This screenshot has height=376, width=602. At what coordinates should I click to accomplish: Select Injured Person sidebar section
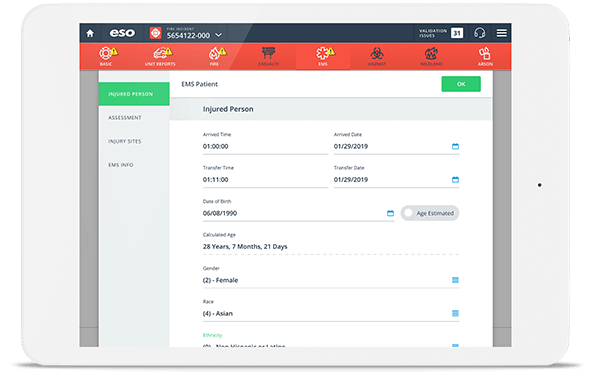(134, 94)
